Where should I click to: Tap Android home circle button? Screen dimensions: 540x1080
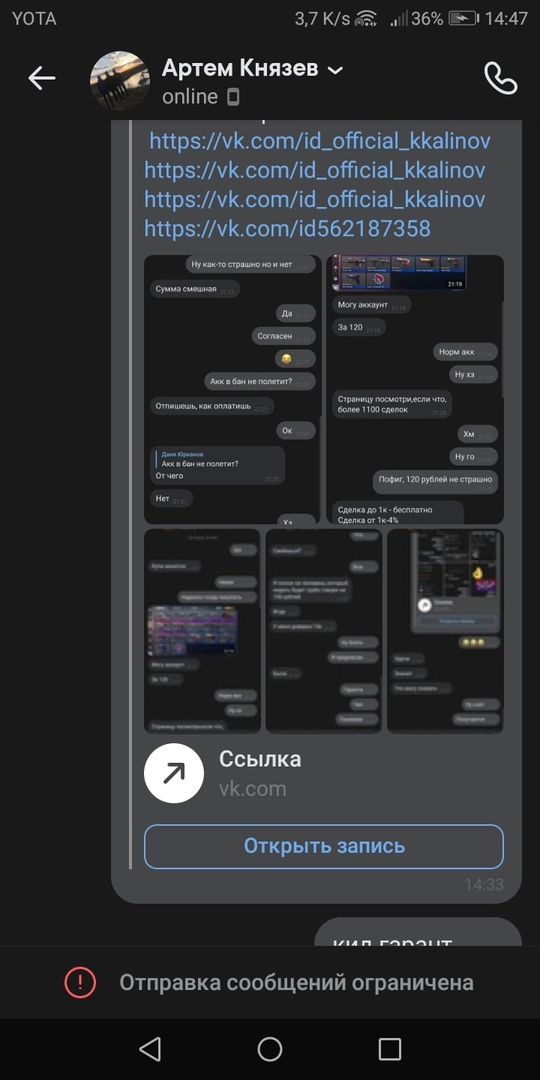(270, 1049)
